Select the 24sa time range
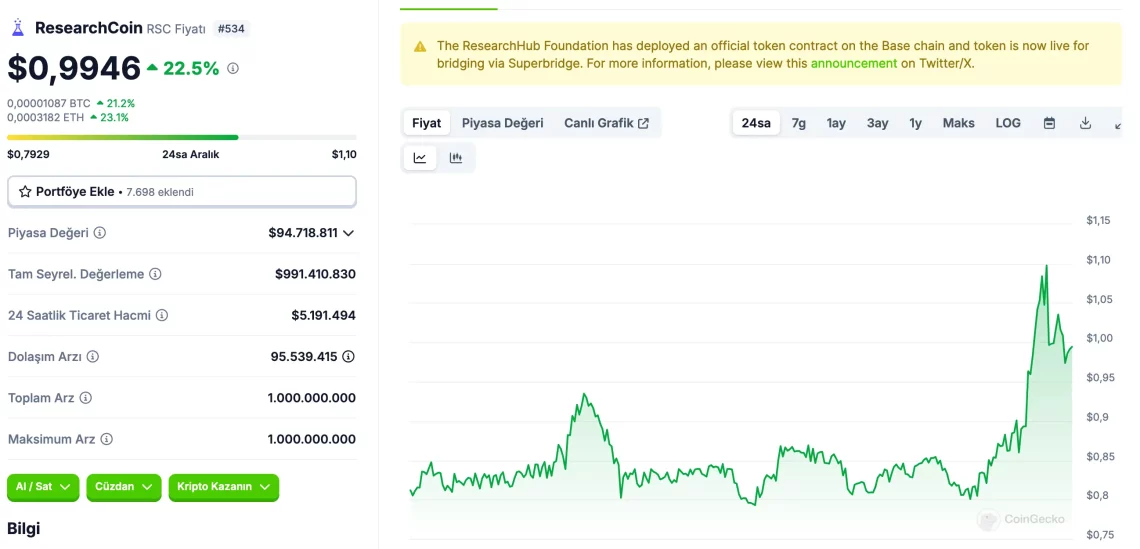The width and height of the screenshot is (1140, 549). [756, 123]
